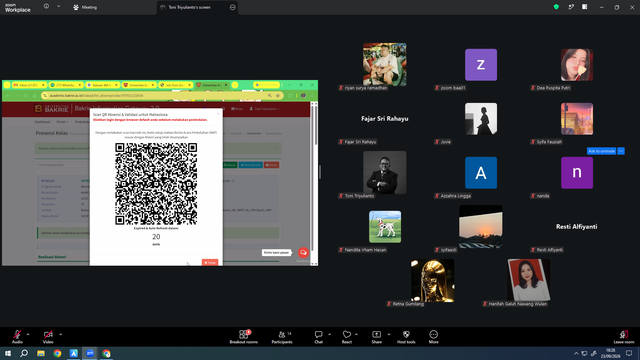Start camera with Video button
This screenshot has width=640, height=360.
coord(48,337)
